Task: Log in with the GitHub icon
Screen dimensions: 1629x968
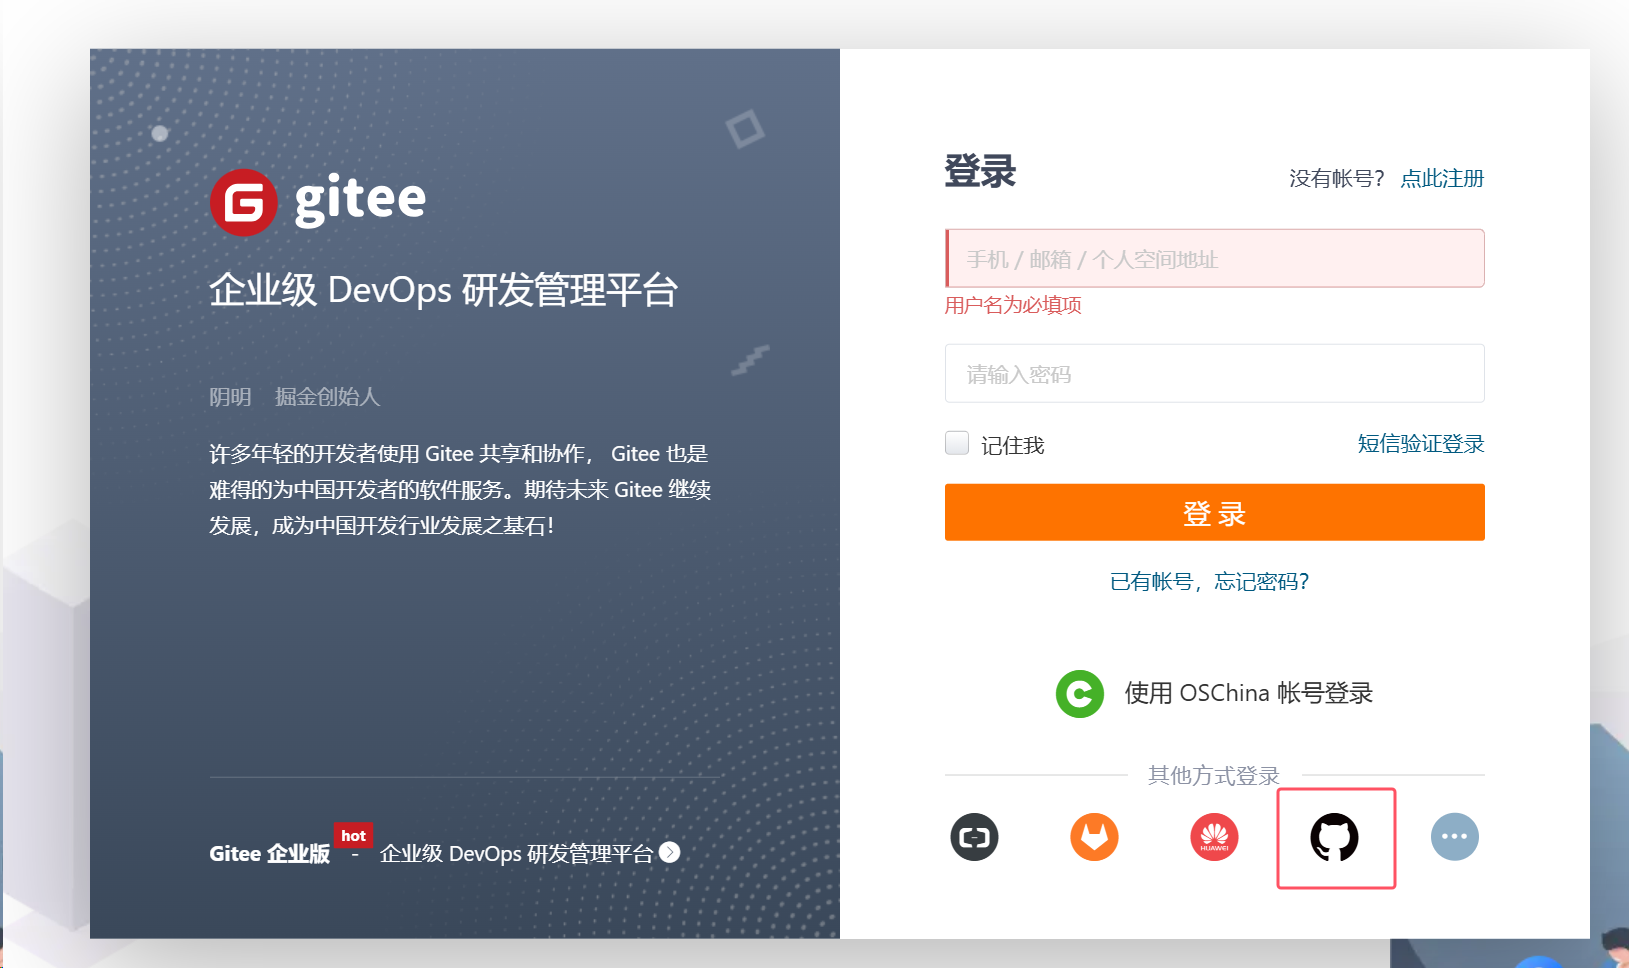Action: click(x=1335, y=837)
